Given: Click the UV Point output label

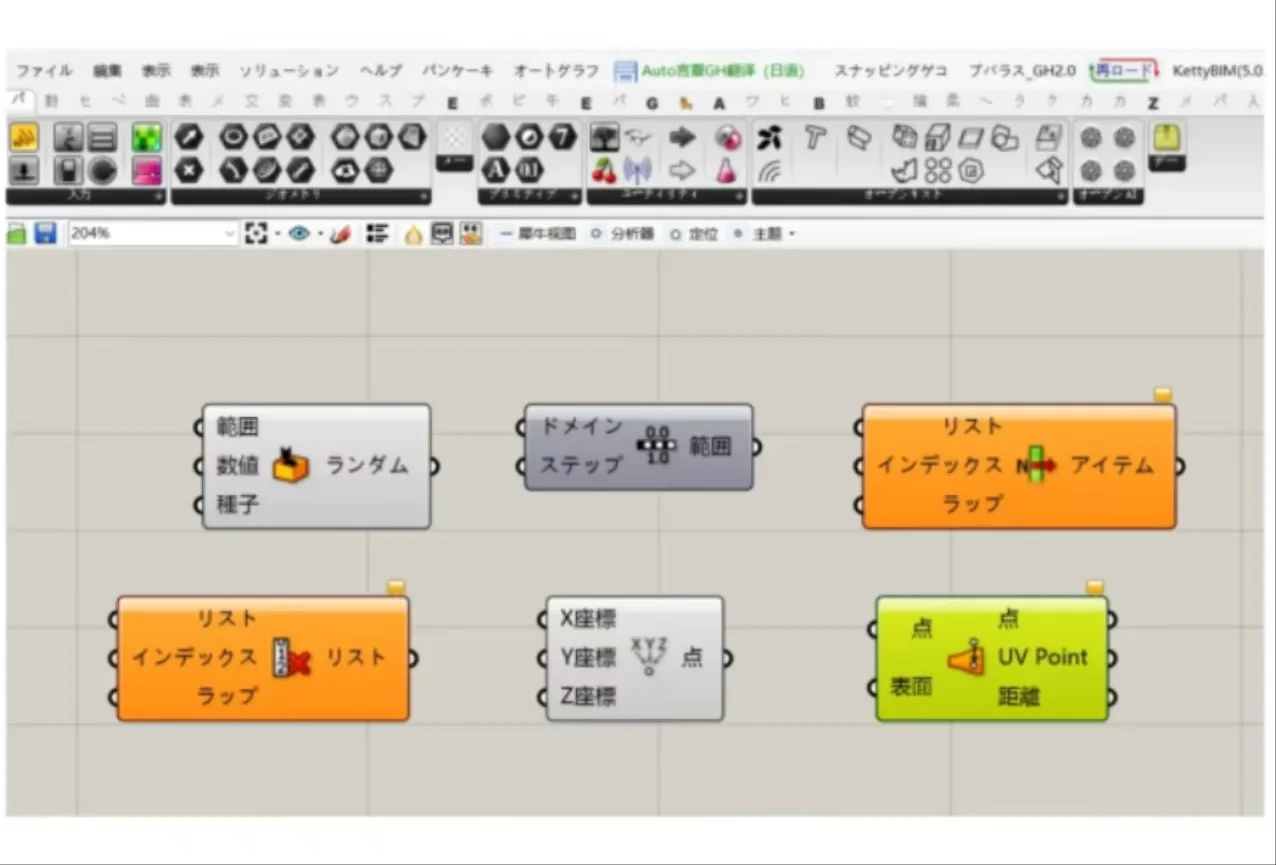Looking at the screenshot, I should [x=1042, y=657].
